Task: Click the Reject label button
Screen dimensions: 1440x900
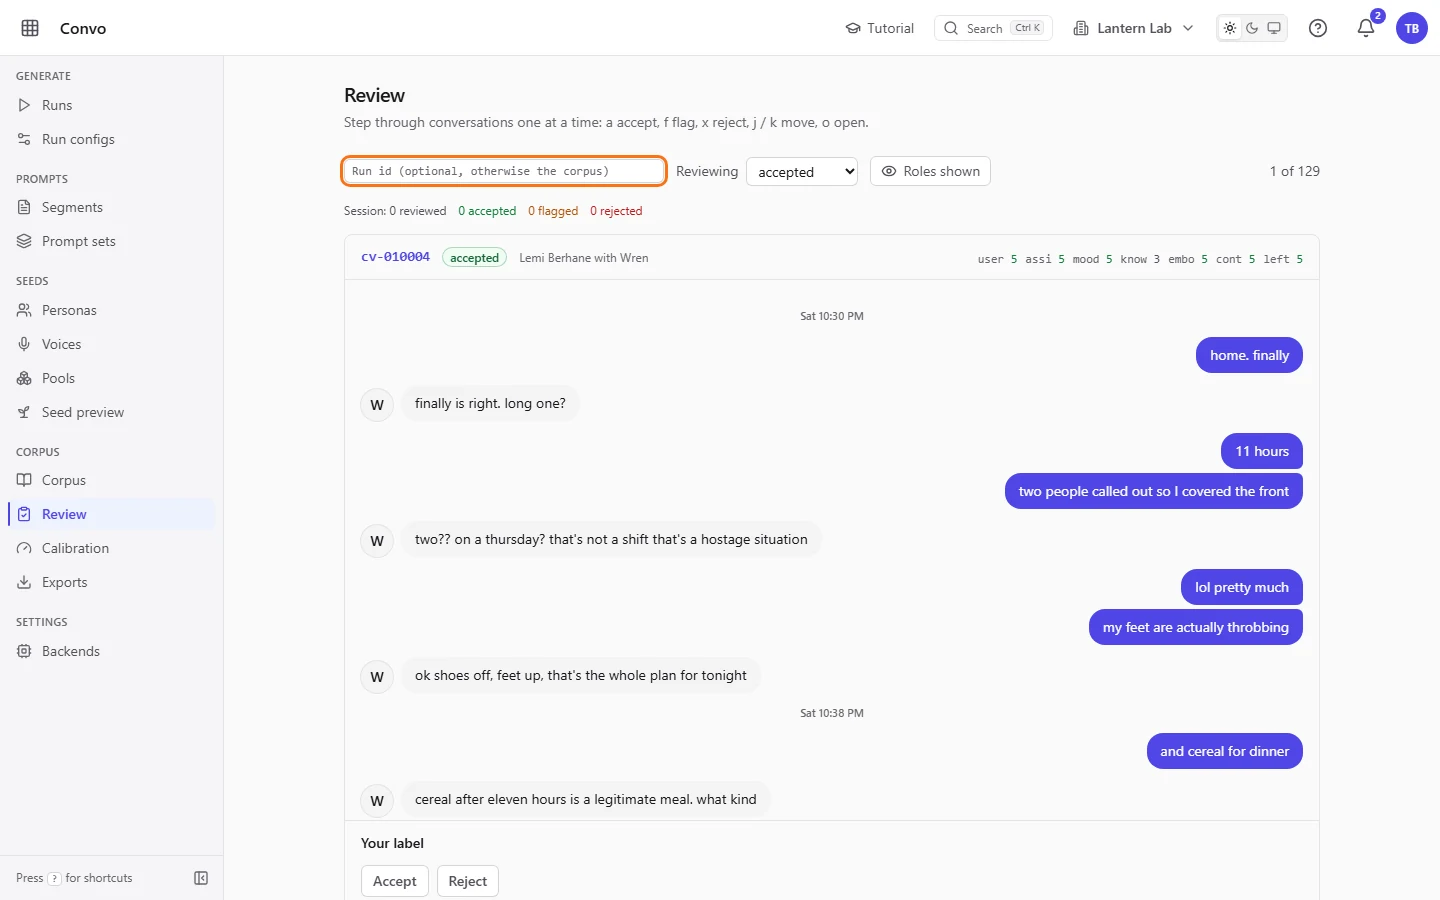Action: click(468, 881)
